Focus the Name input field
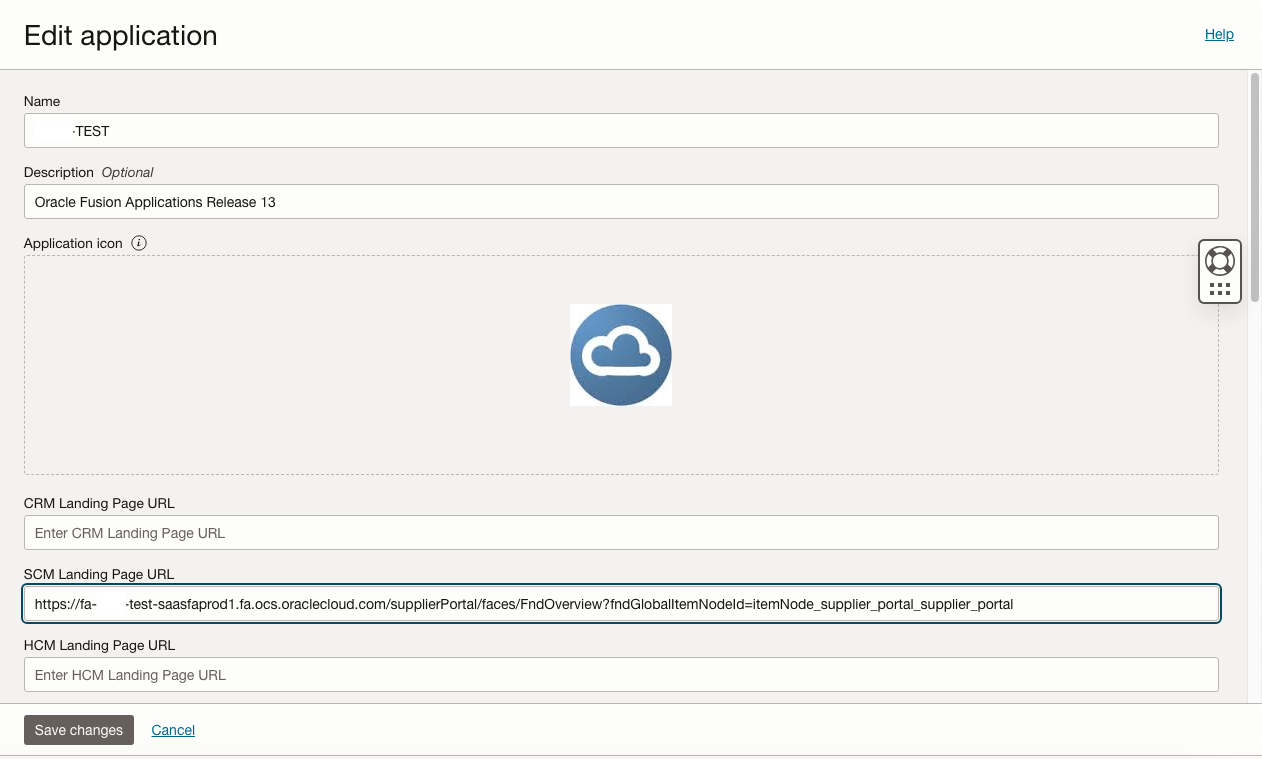This screenshot has height=759, width=1262. coord(621,131)
